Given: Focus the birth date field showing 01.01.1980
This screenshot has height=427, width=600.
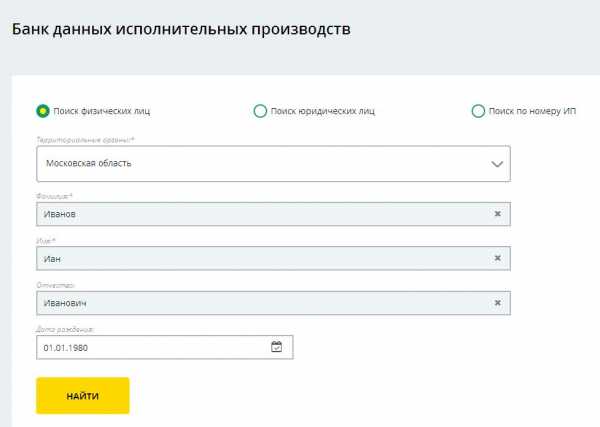Looking at the screenshot, I should tap(165, 347).
